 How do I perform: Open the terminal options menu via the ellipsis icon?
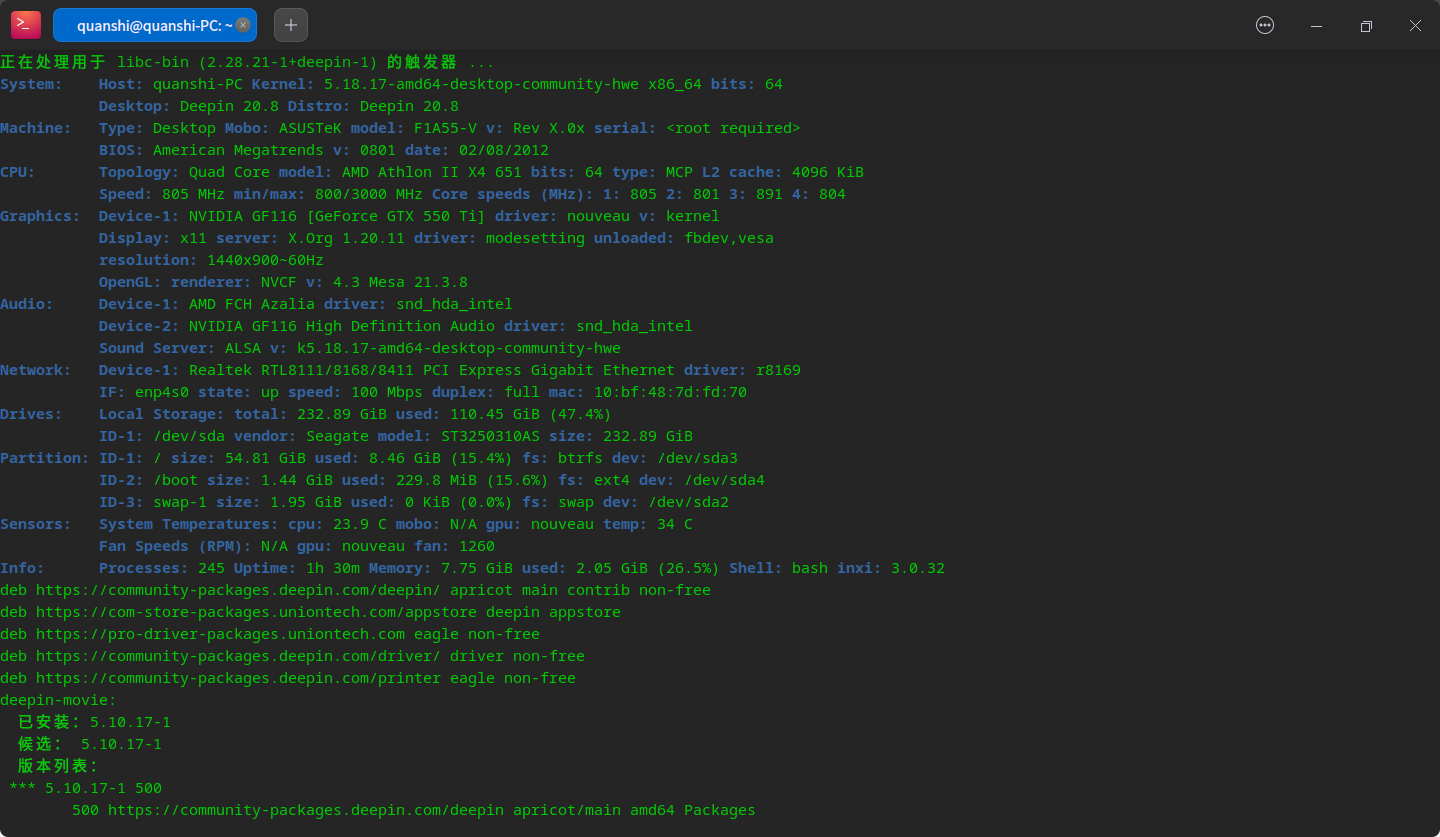1264,24
